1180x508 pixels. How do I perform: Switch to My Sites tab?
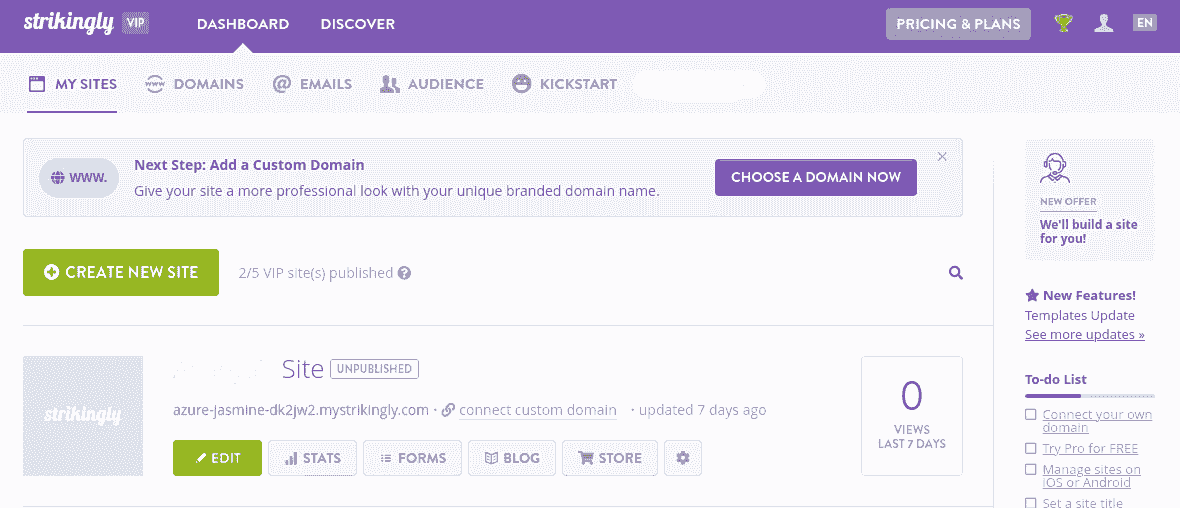pos(72,84)
